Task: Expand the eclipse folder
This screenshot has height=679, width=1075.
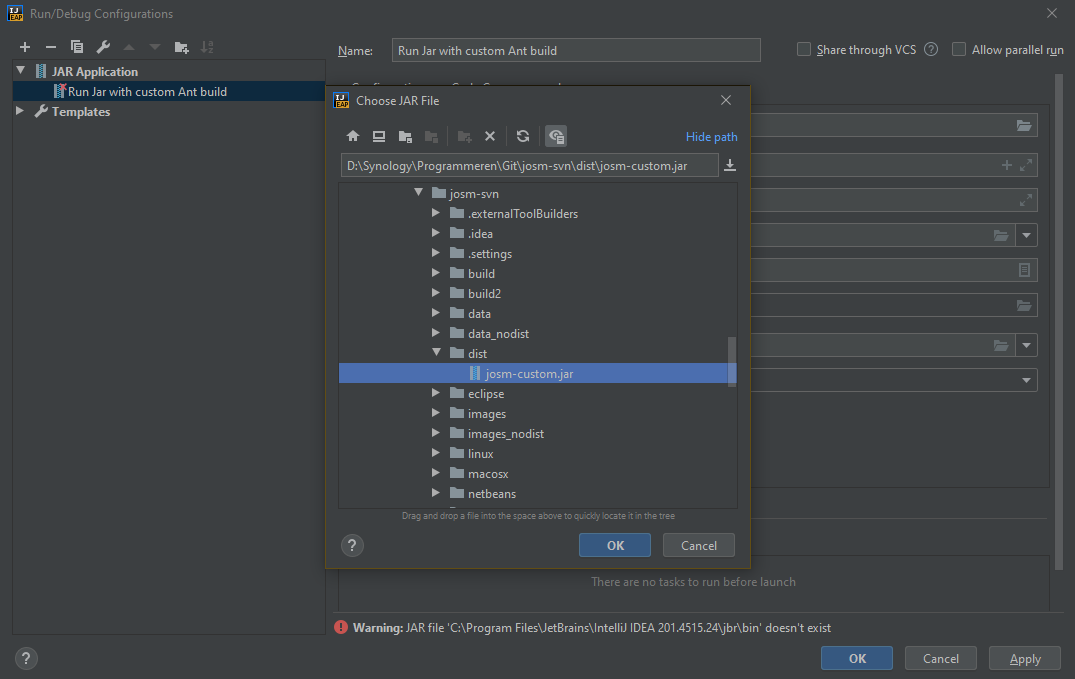Action: (436, 393)
